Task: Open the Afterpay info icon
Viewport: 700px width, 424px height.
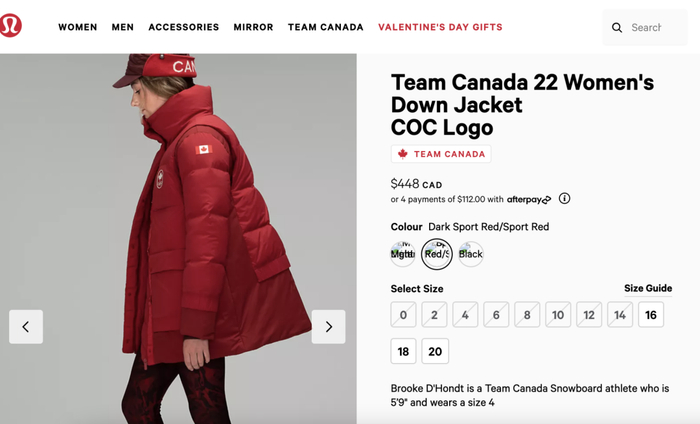Action: (x=564, y=199)
